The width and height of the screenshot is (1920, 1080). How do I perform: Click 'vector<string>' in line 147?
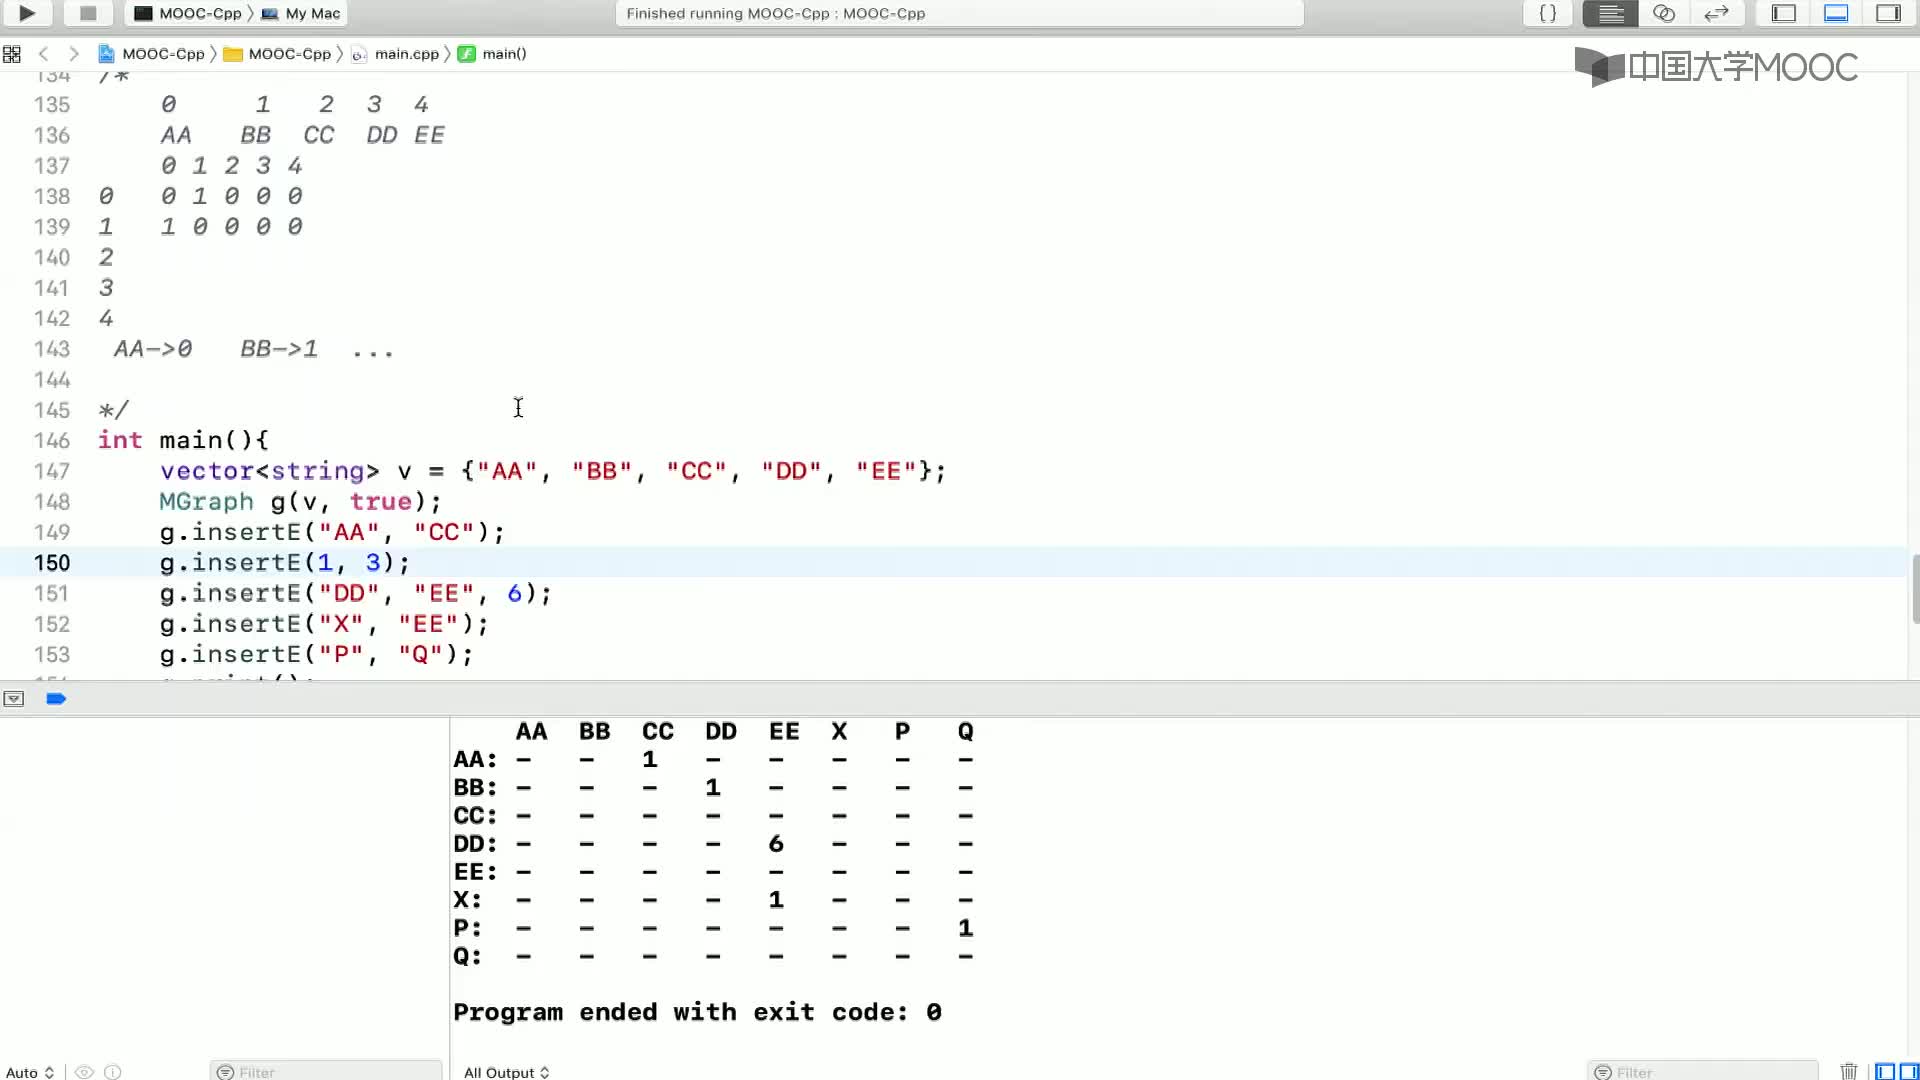coord(269,471)
